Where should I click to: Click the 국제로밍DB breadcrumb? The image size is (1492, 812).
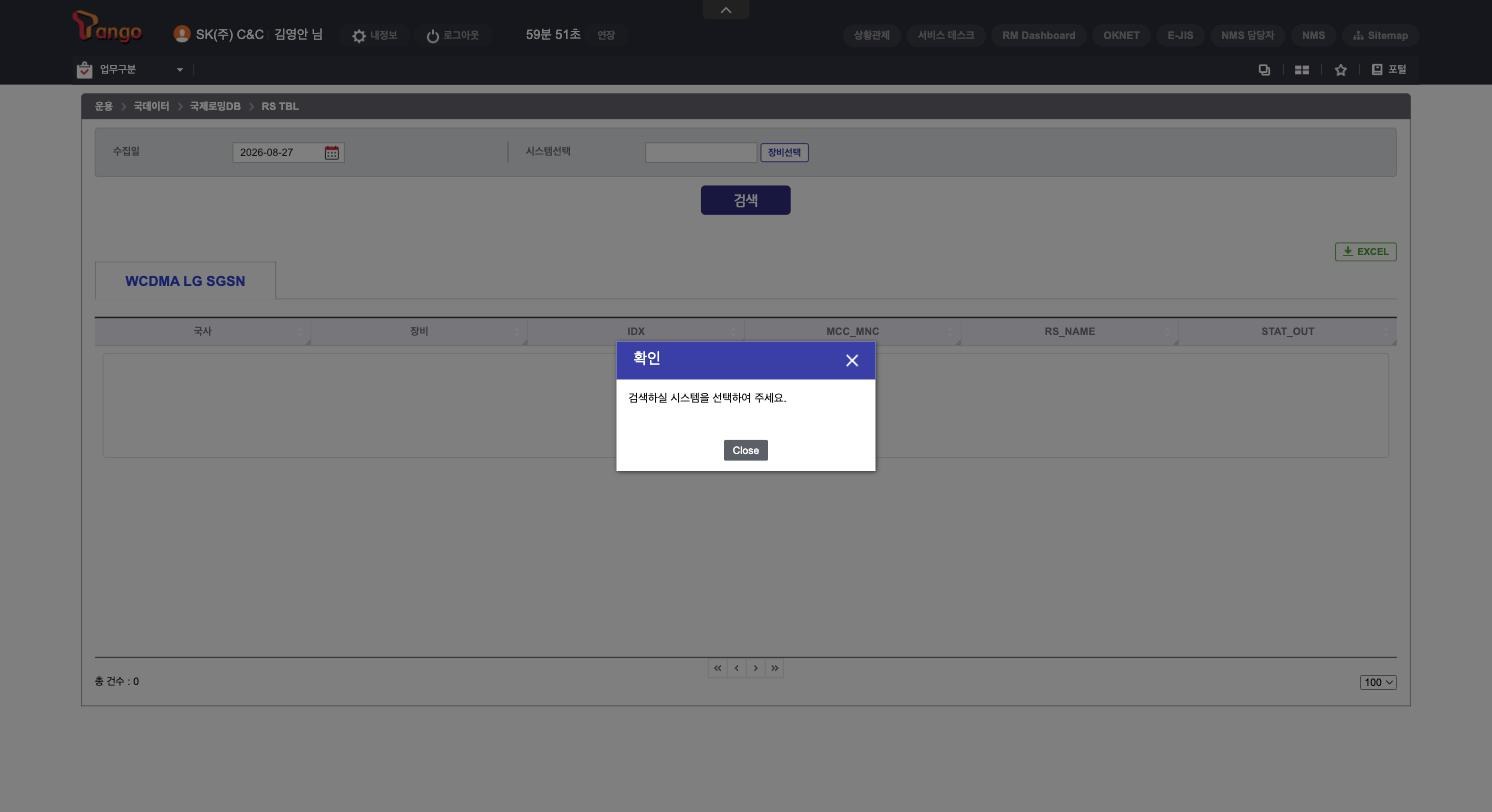coord(215,106)
